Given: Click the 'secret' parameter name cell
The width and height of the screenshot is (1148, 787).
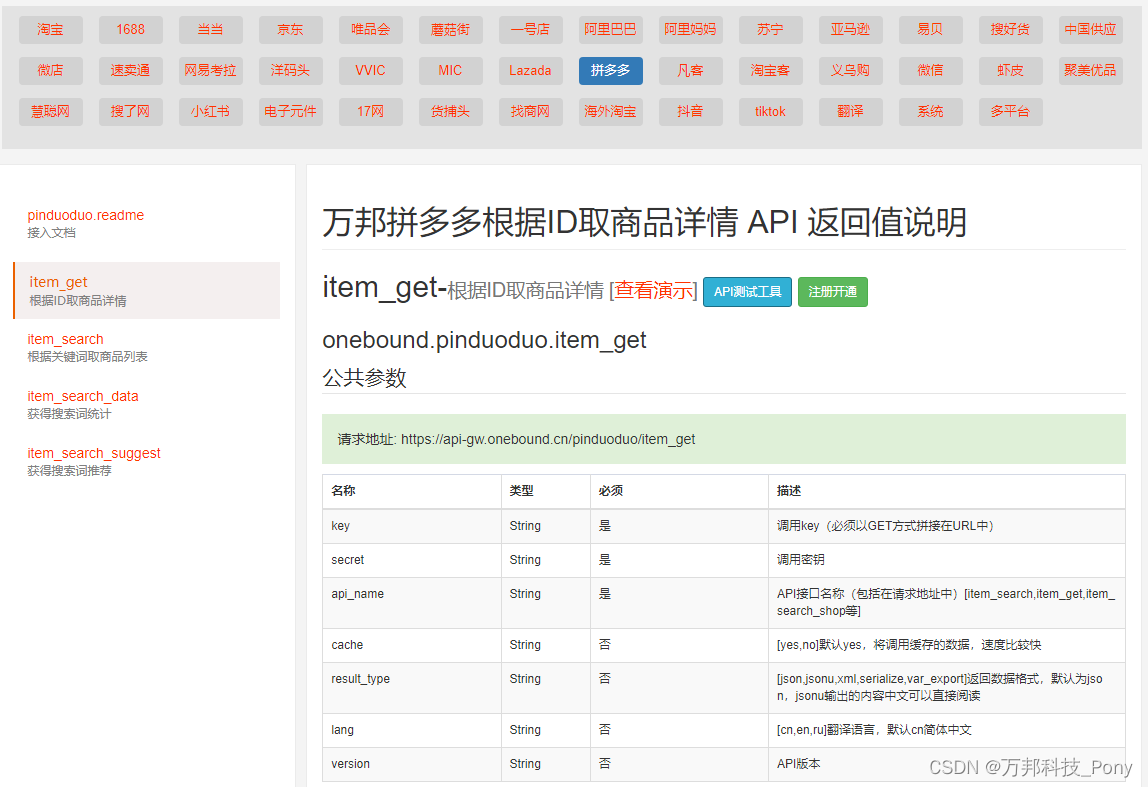Looking at the screenshot, I should [x=411, y=560].
